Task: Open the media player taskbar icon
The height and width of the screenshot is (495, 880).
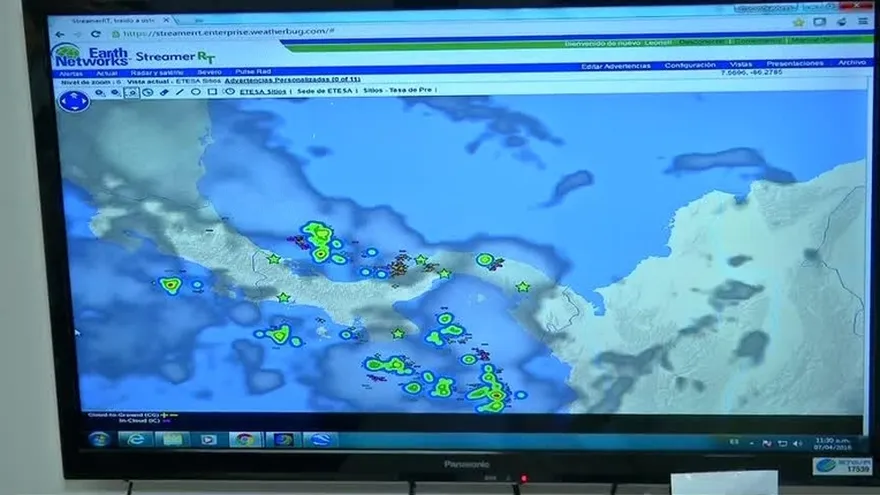Action: (x=208, y=439)
